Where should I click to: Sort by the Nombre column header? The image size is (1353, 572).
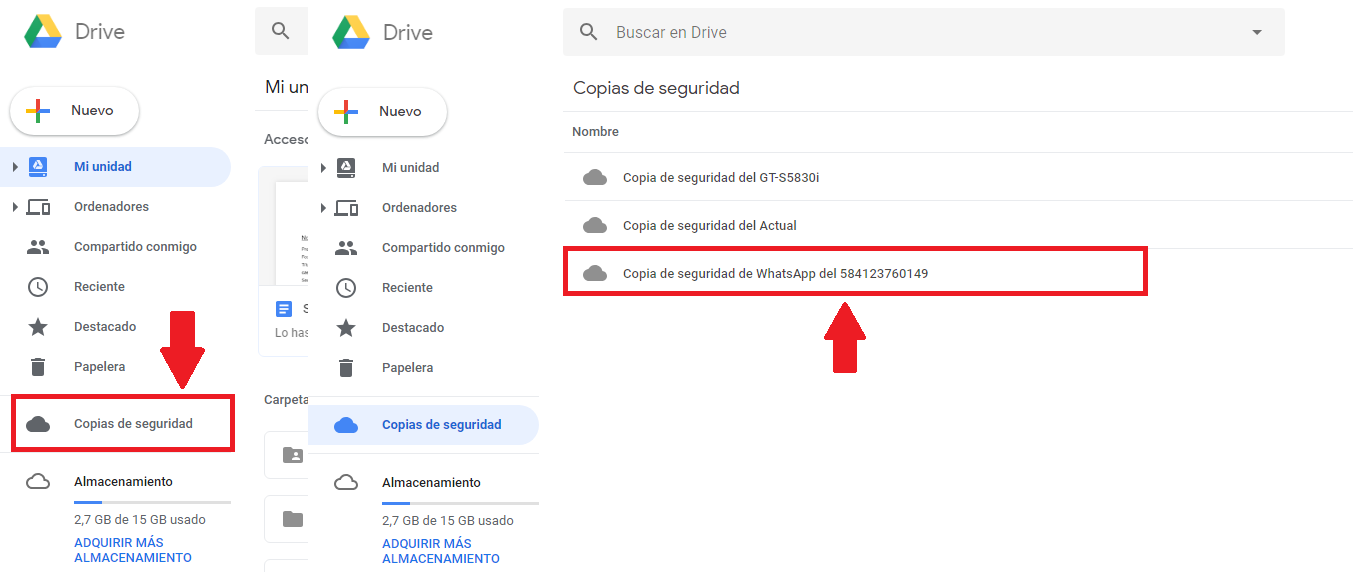point(595,132)
